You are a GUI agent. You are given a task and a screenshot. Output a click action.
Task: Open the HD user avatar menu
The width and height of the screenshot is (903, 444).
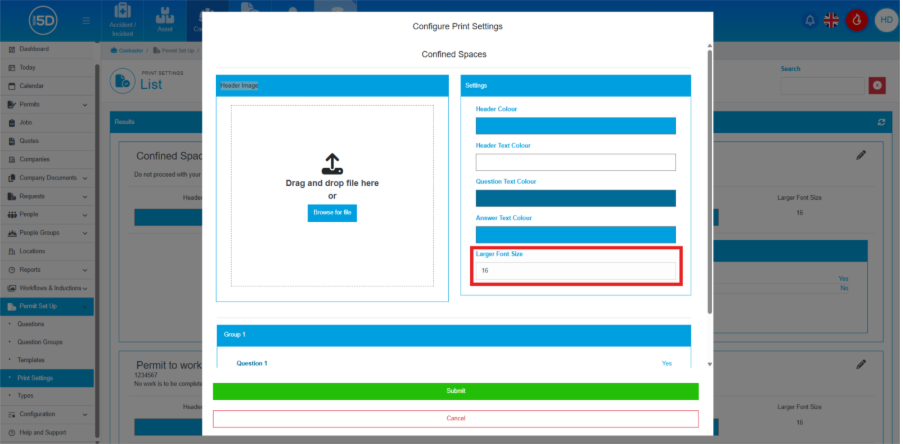click(x=886, y=21)
